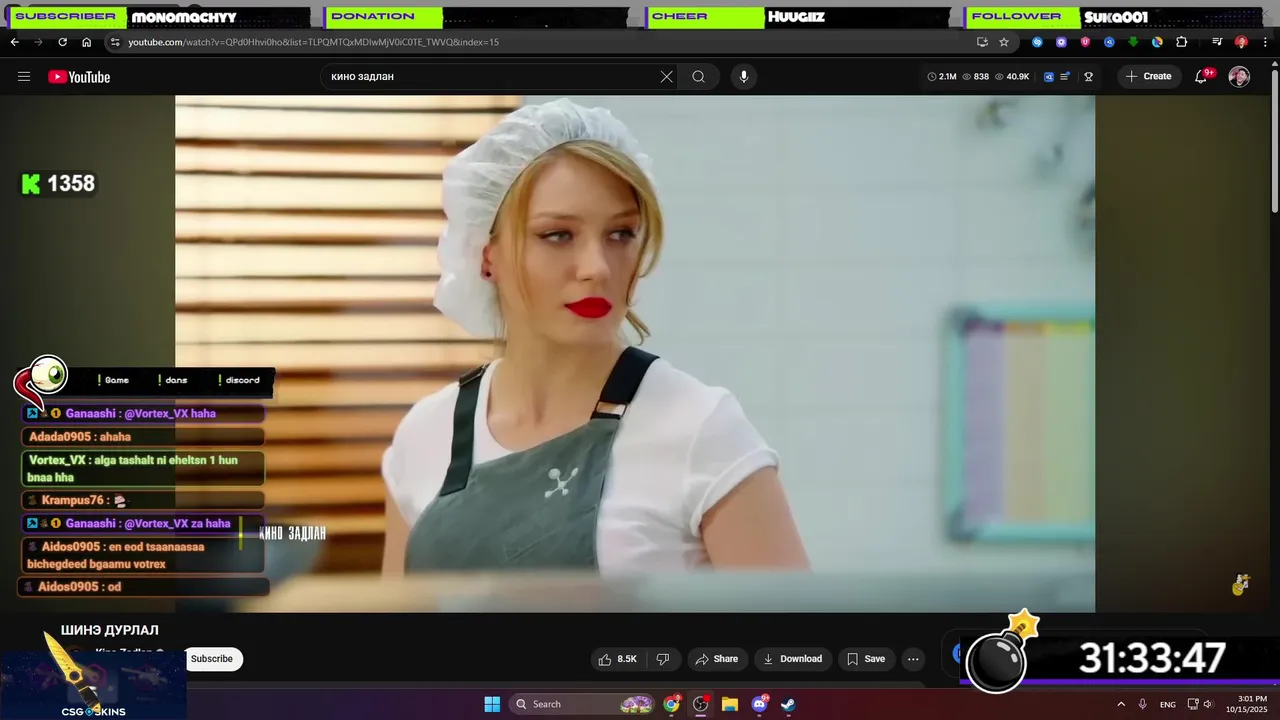Click the 838 views stat
The width and height of the screenshot is (1280, 720).
pyautogui.click(x=975, y=77)
